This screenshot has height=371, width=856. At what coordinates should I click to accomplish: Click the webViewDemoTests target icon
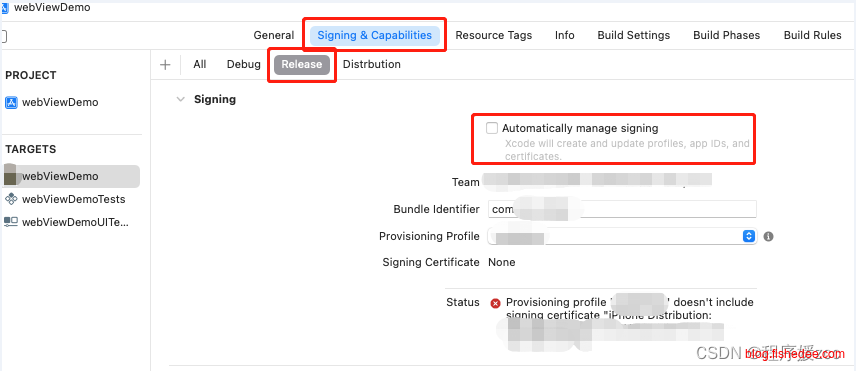[11, 199]
